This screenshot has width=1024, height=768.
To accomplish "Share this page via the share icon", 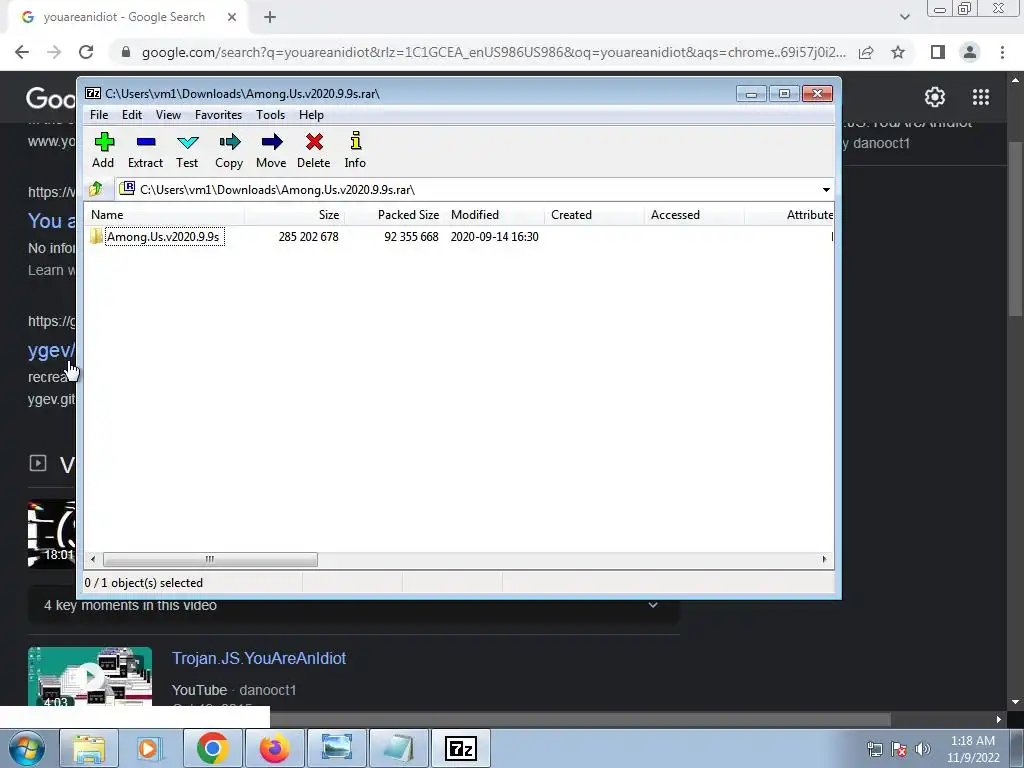I will pos(866,52).
